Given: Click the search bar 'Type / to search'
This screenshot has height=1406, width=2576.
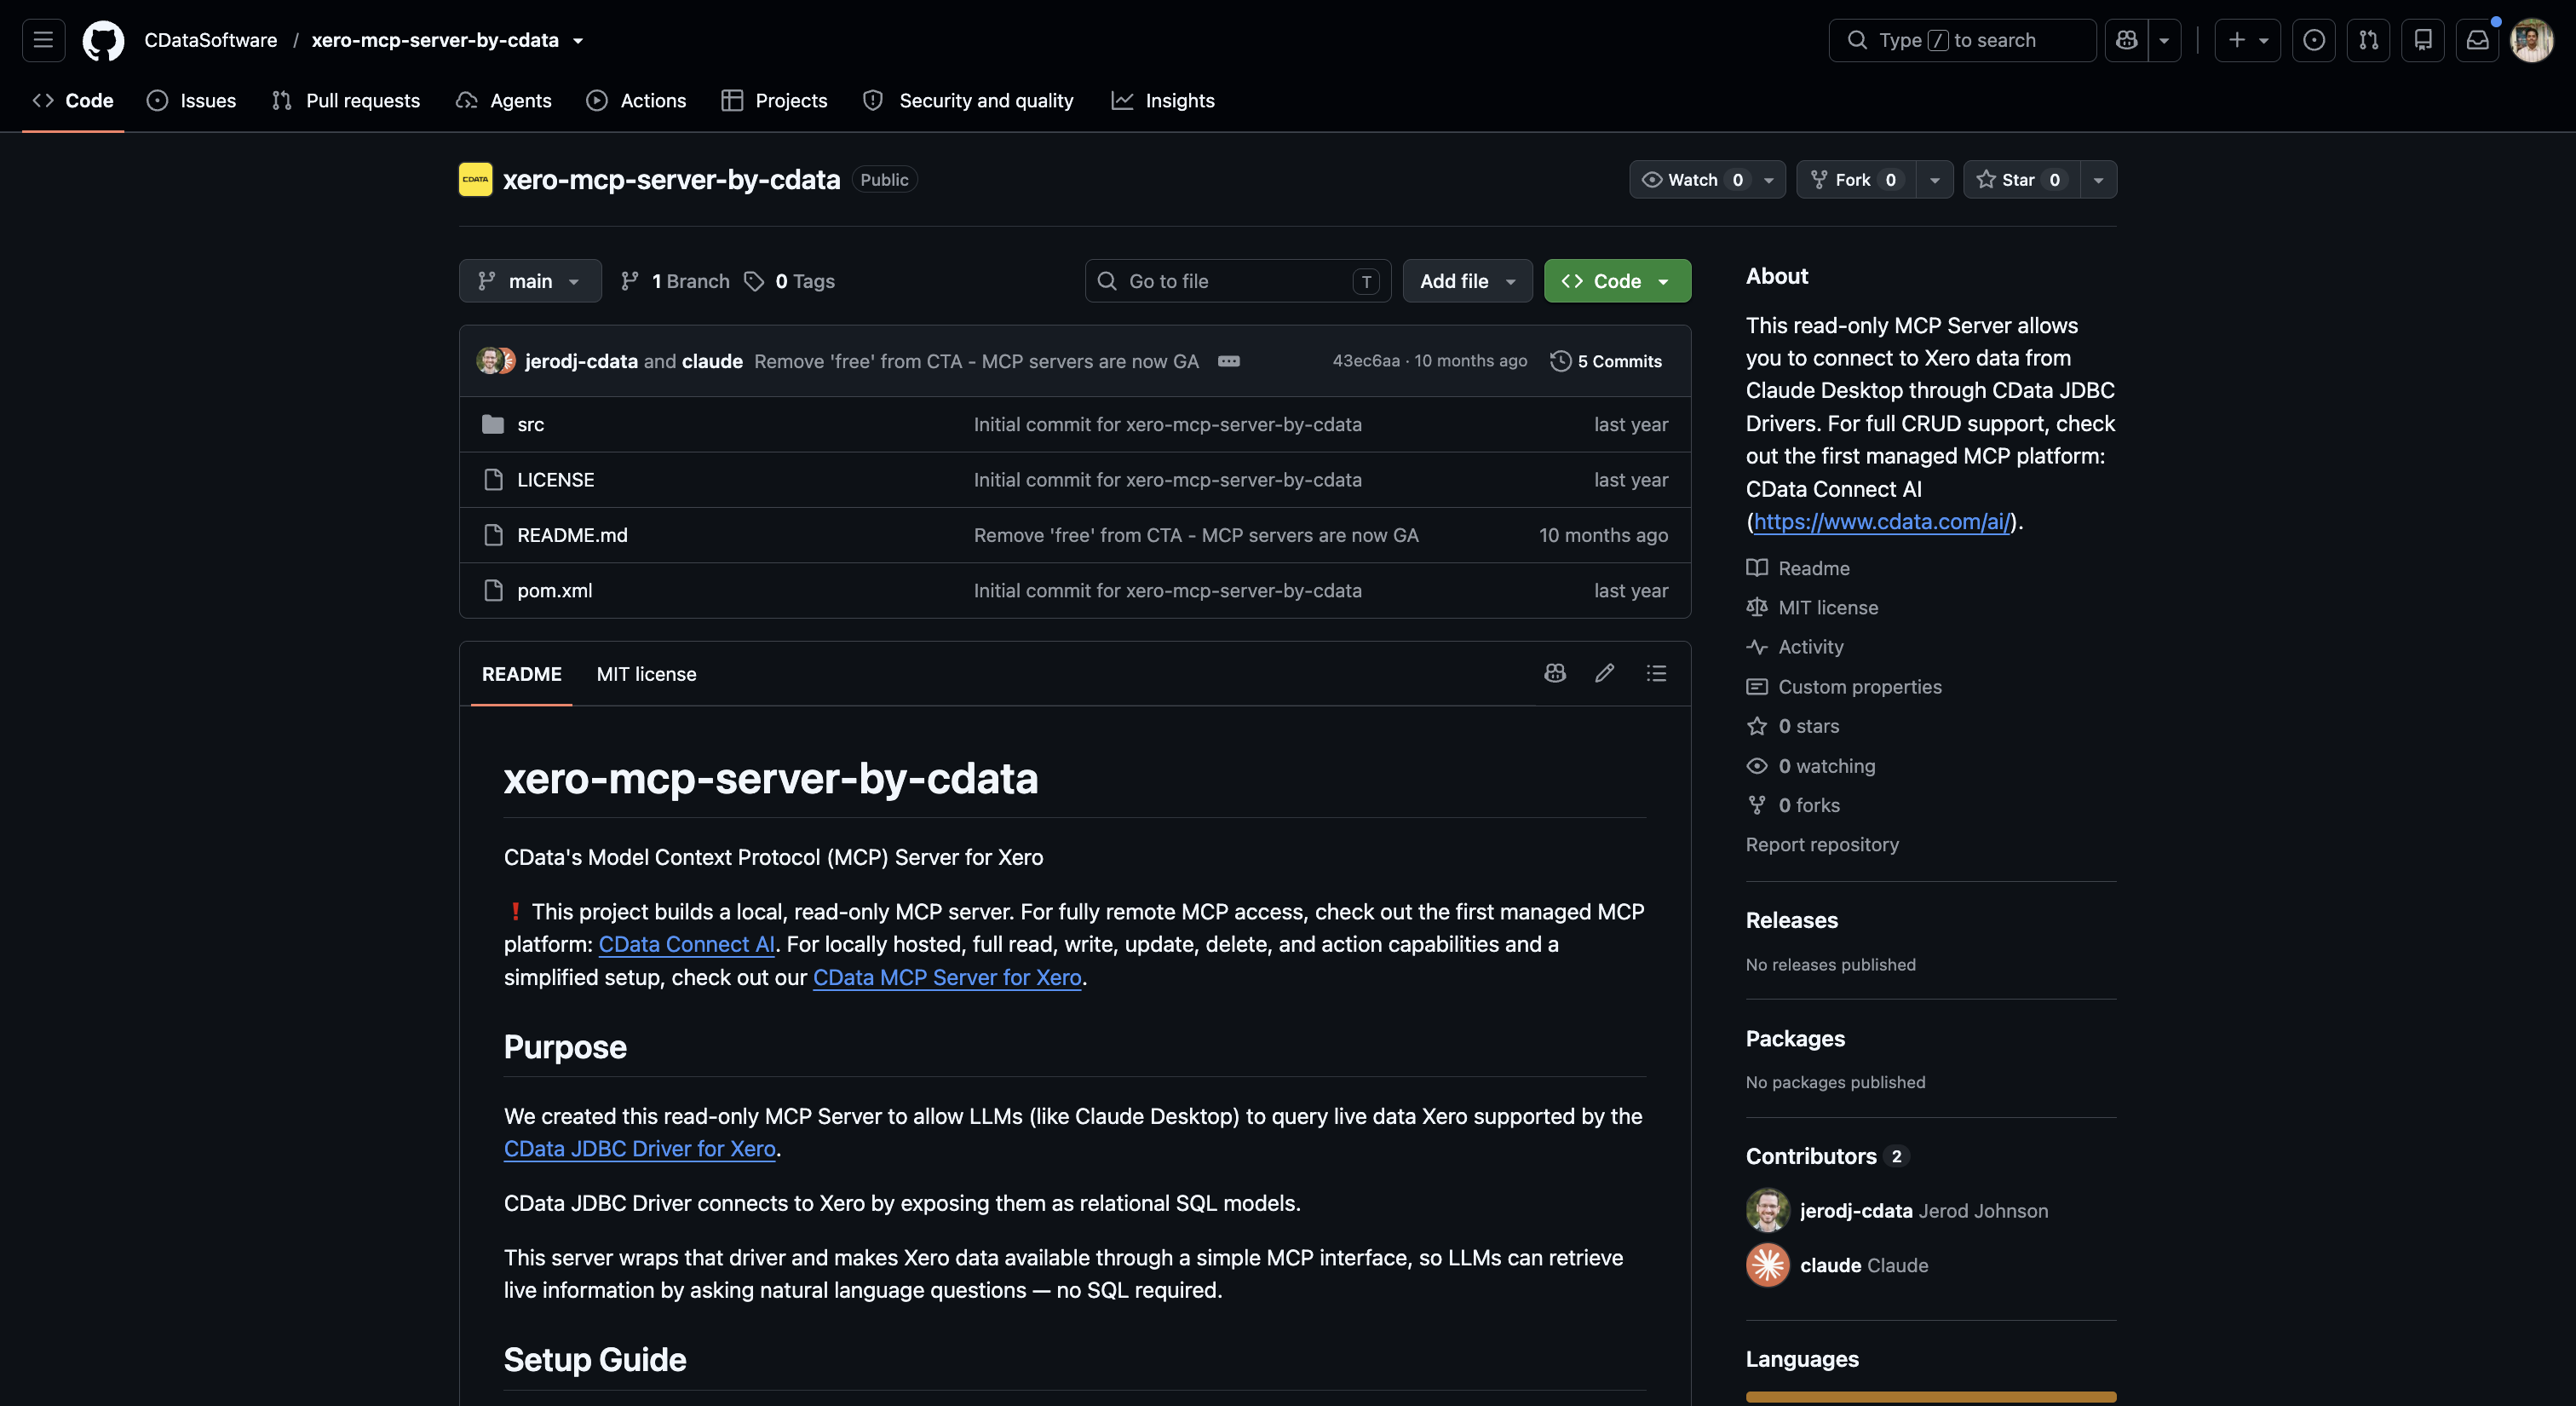Looking at the screenshot, I should 1962,40.
